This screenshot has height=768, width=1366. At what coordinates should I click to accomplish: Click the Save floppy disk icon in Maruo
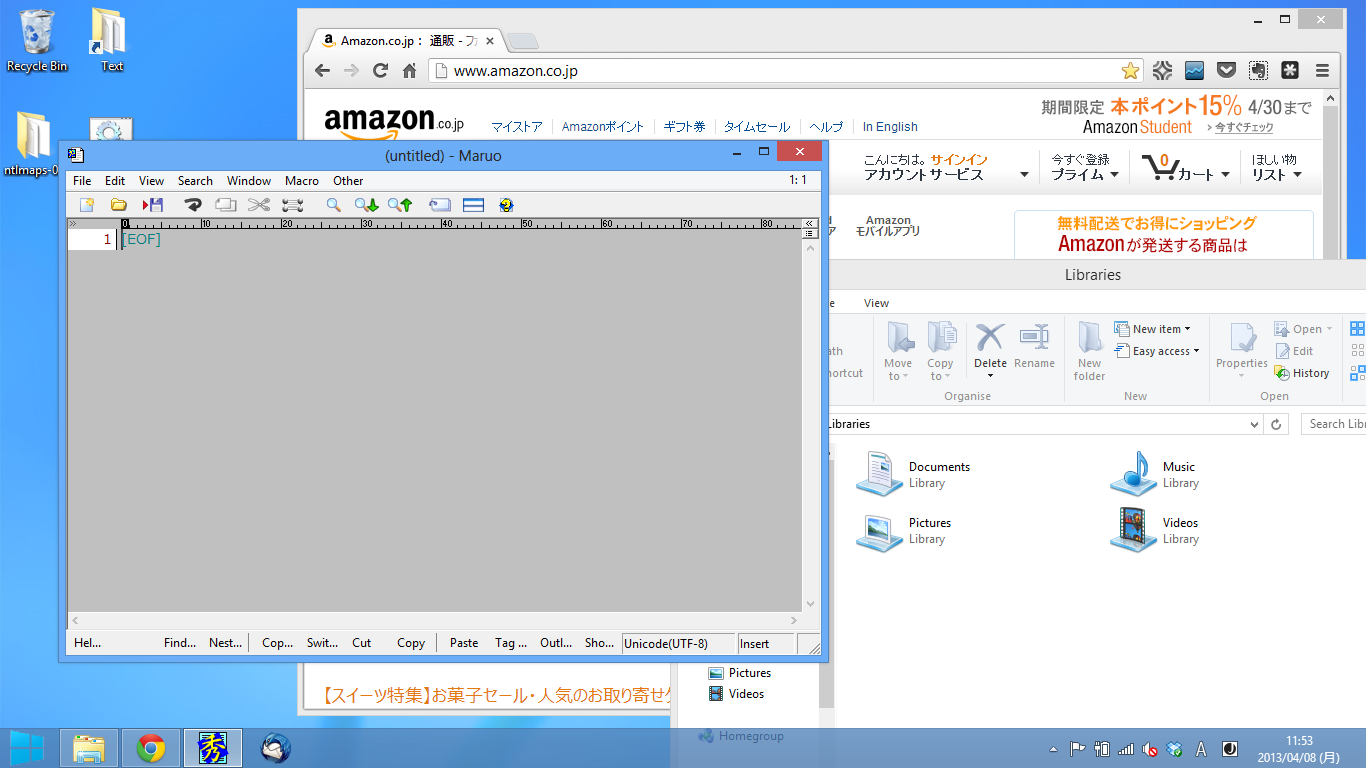153,205
